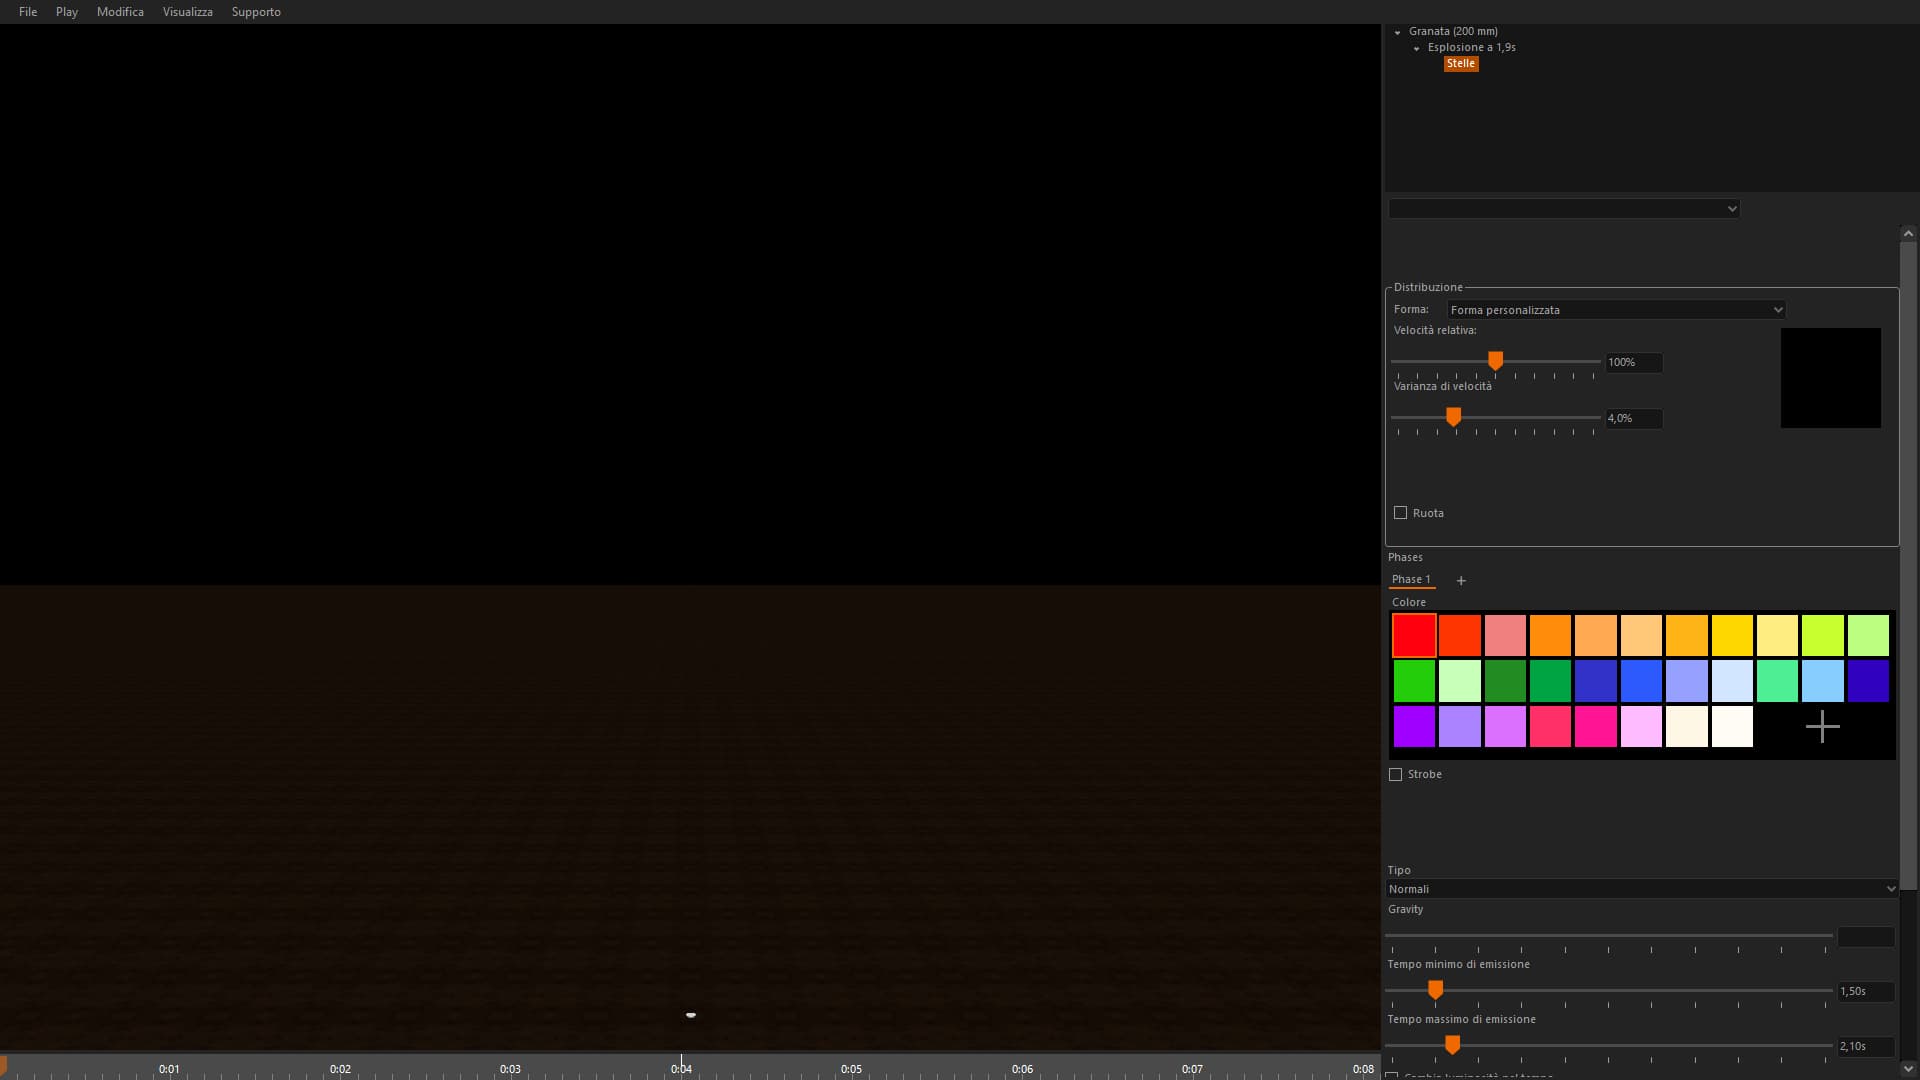1920x1080 pixels.
Task: Enable the Strobe checkbox
Action: click(x=1395, y=775)
